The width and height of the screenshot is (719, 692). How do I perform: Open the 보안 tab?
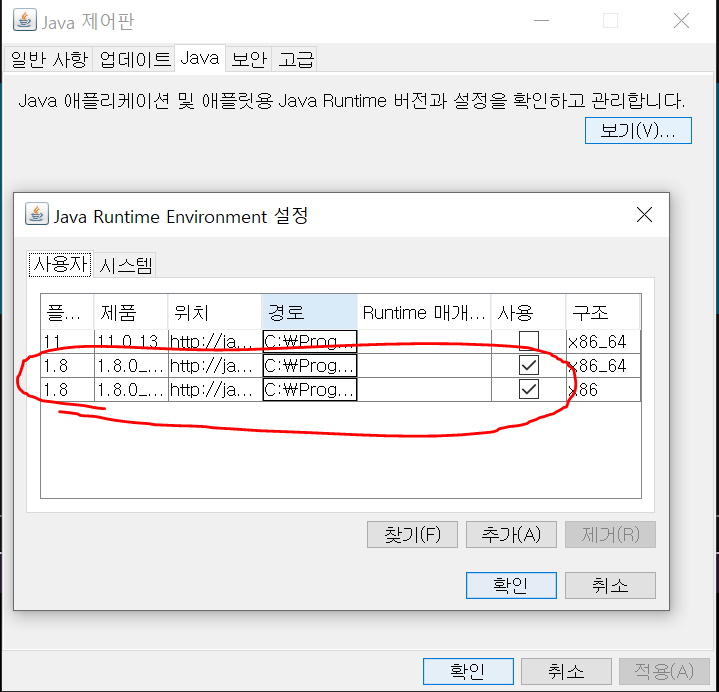pyautogui.click(x=249, y=59)
